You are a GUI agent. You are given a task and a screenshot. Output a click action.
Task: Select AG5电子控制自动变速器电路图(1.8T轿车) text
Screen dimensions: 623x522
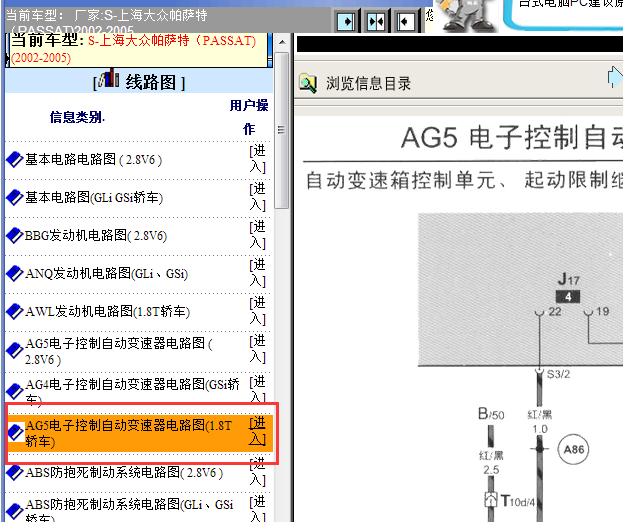(x=128, y=433)
